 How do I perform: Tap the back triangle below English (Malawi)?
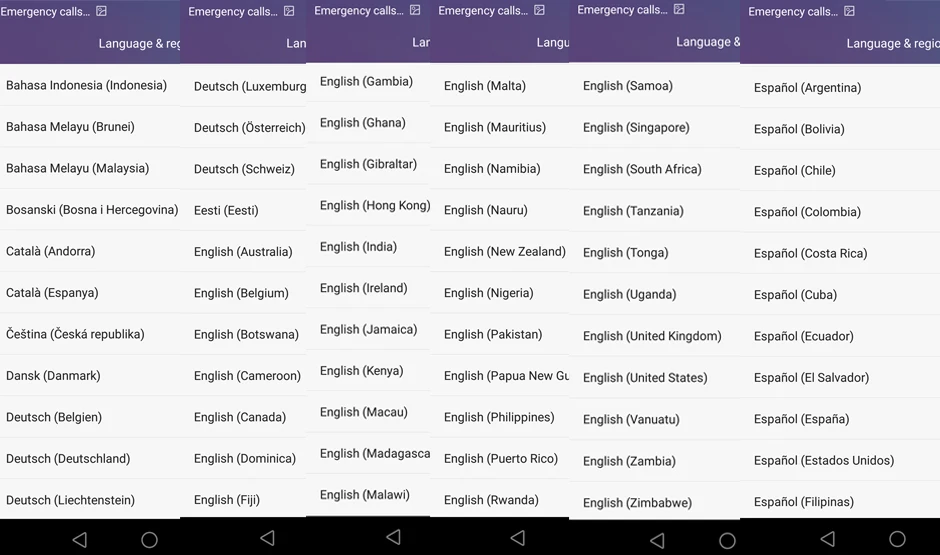click(394, 536)
